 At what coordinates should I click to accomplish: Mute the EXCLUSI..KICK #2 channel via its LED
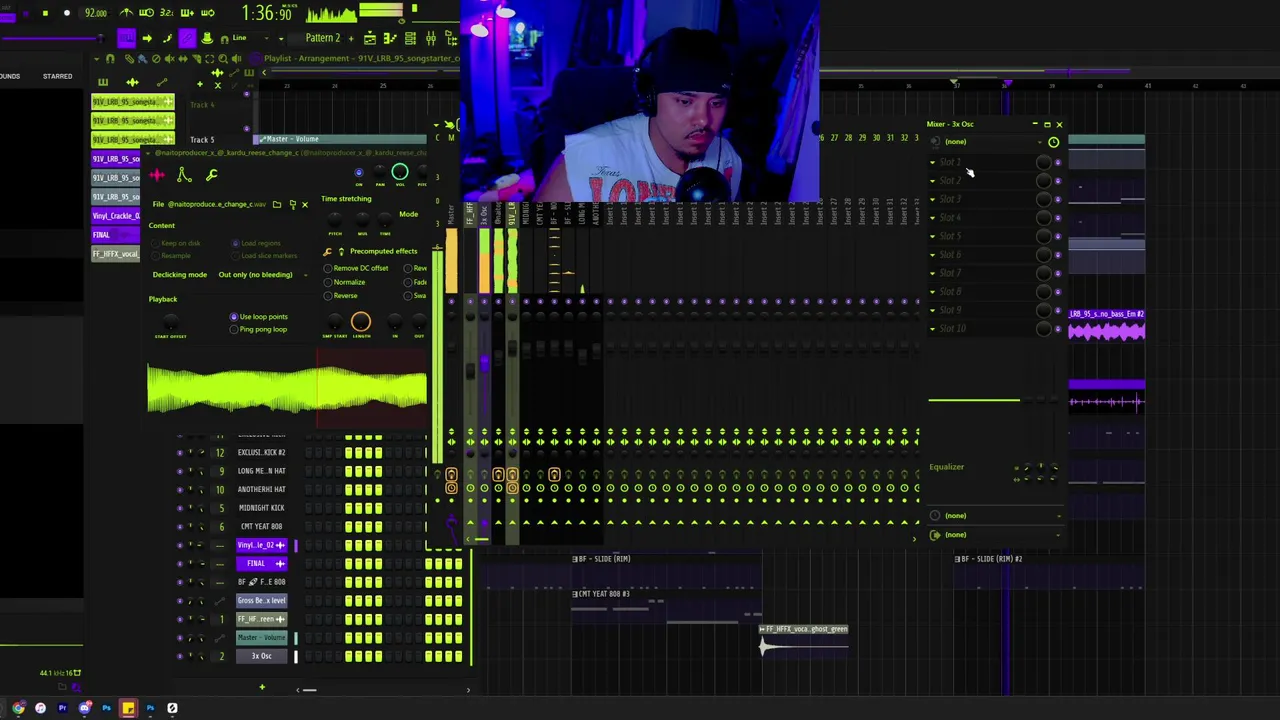[x=180, y=453]
